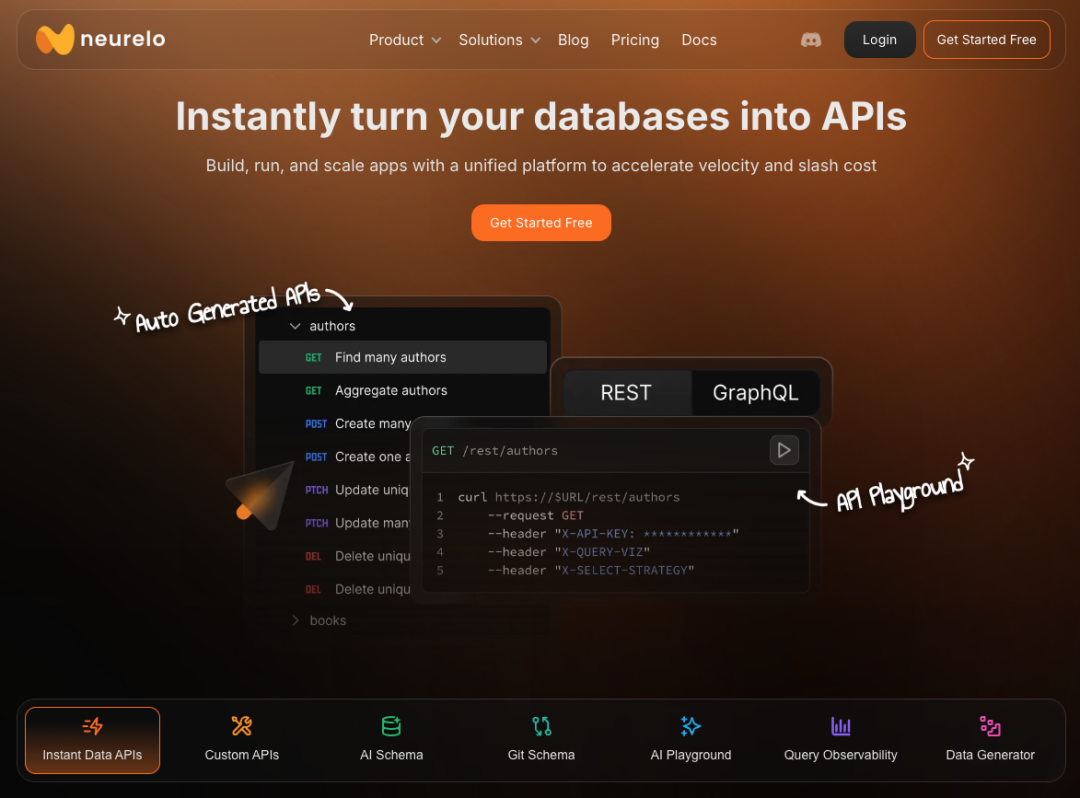Click the X-QUERY-VIZ header line
Screen dimensions: 1080x798
tap(569, 552)
